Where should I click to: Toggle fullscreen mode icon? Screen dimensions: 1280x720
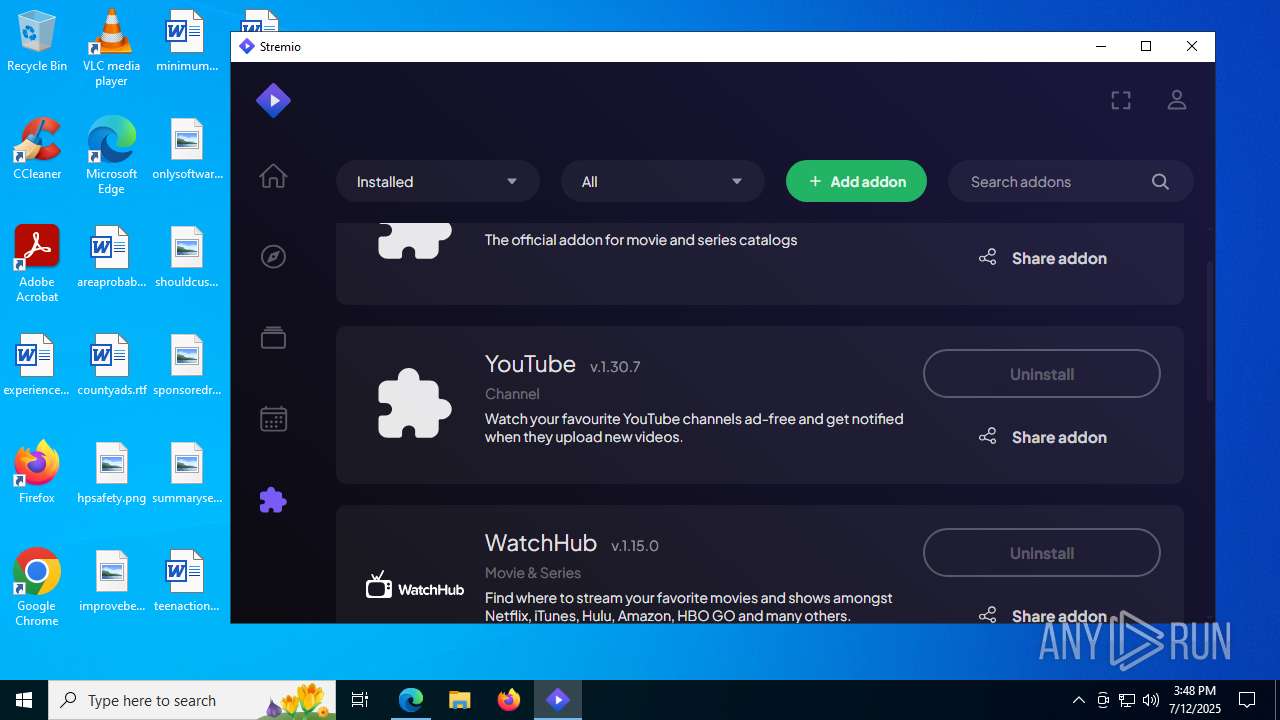(1121, 100)
